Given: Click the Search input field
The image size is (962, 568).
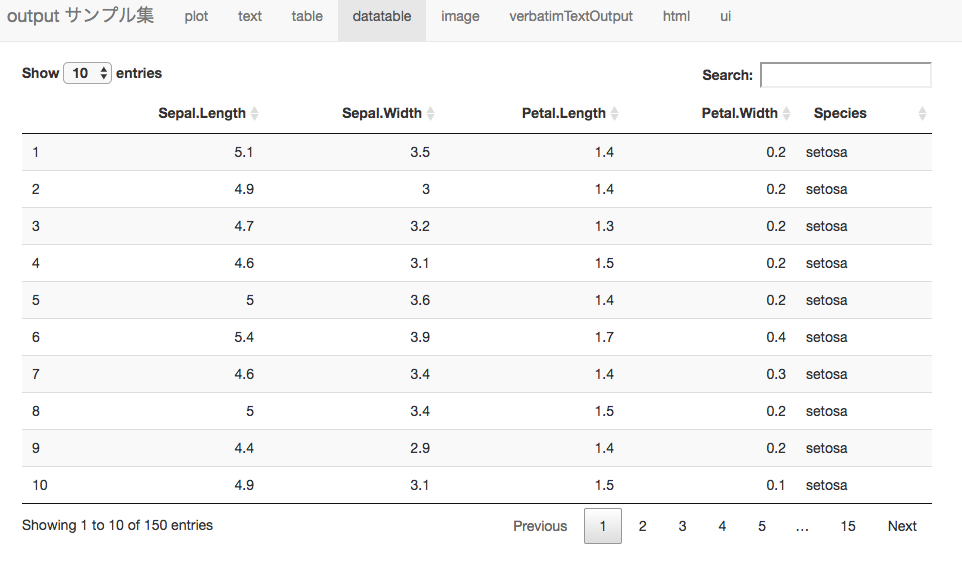Looking at the screenshot, I should pyautogui.click(x=845, y=75).
